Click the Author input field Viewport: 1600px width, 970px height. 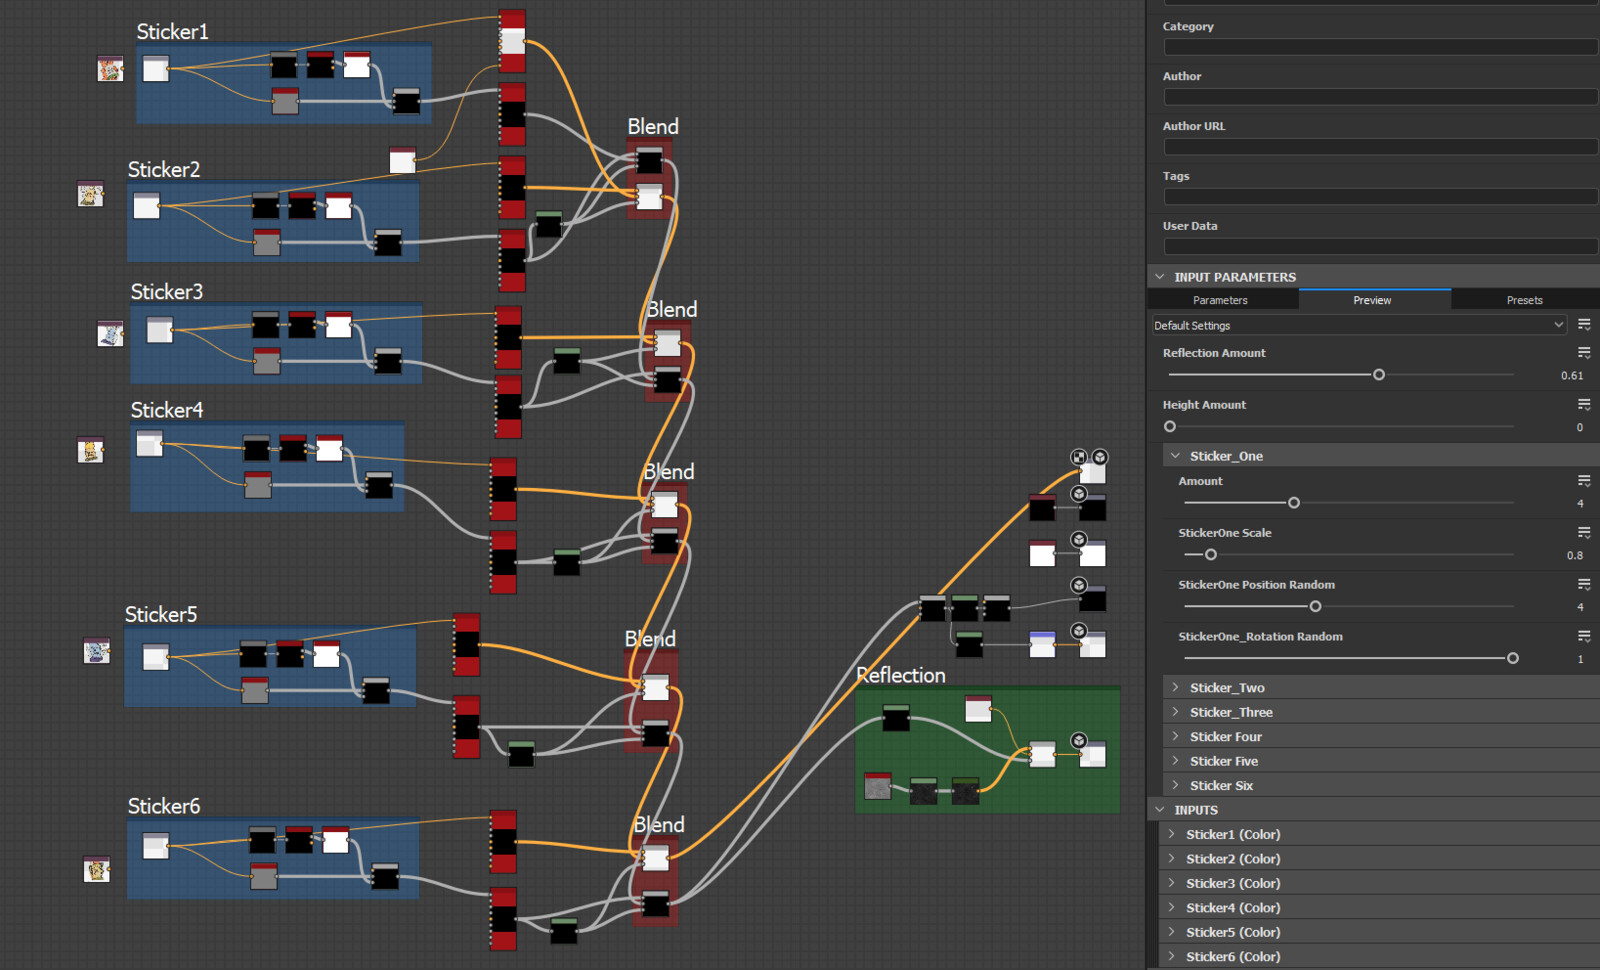click(1381, 97)
